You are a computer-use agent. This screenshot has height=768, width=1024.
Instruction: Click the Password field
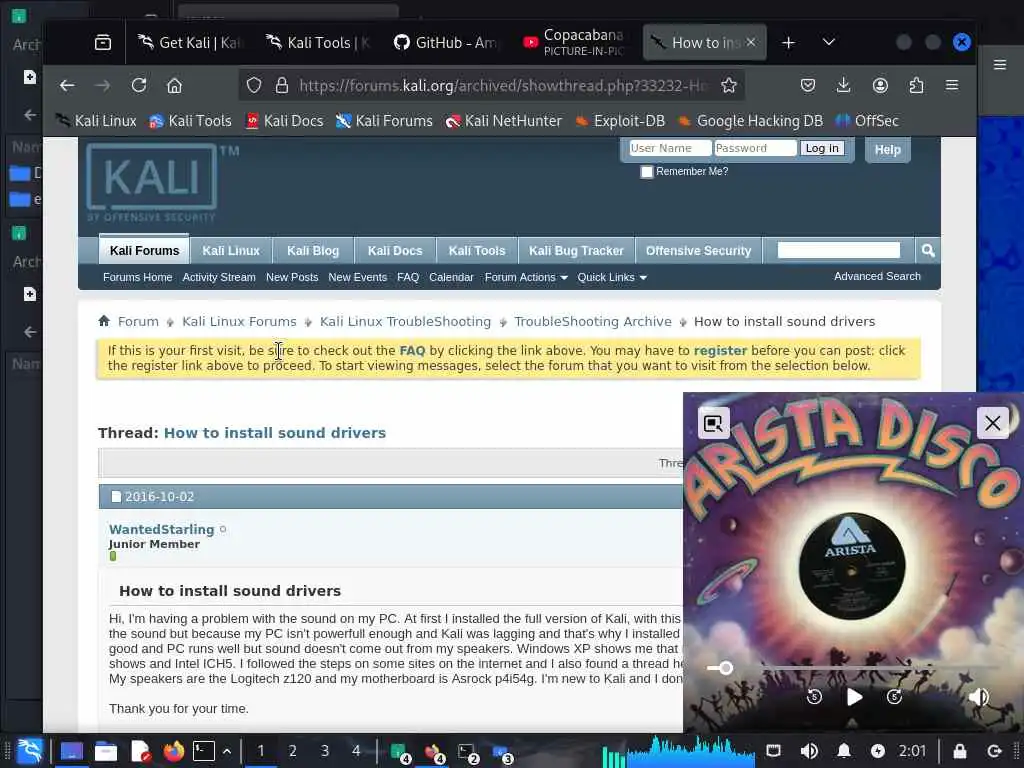[755, 148]
